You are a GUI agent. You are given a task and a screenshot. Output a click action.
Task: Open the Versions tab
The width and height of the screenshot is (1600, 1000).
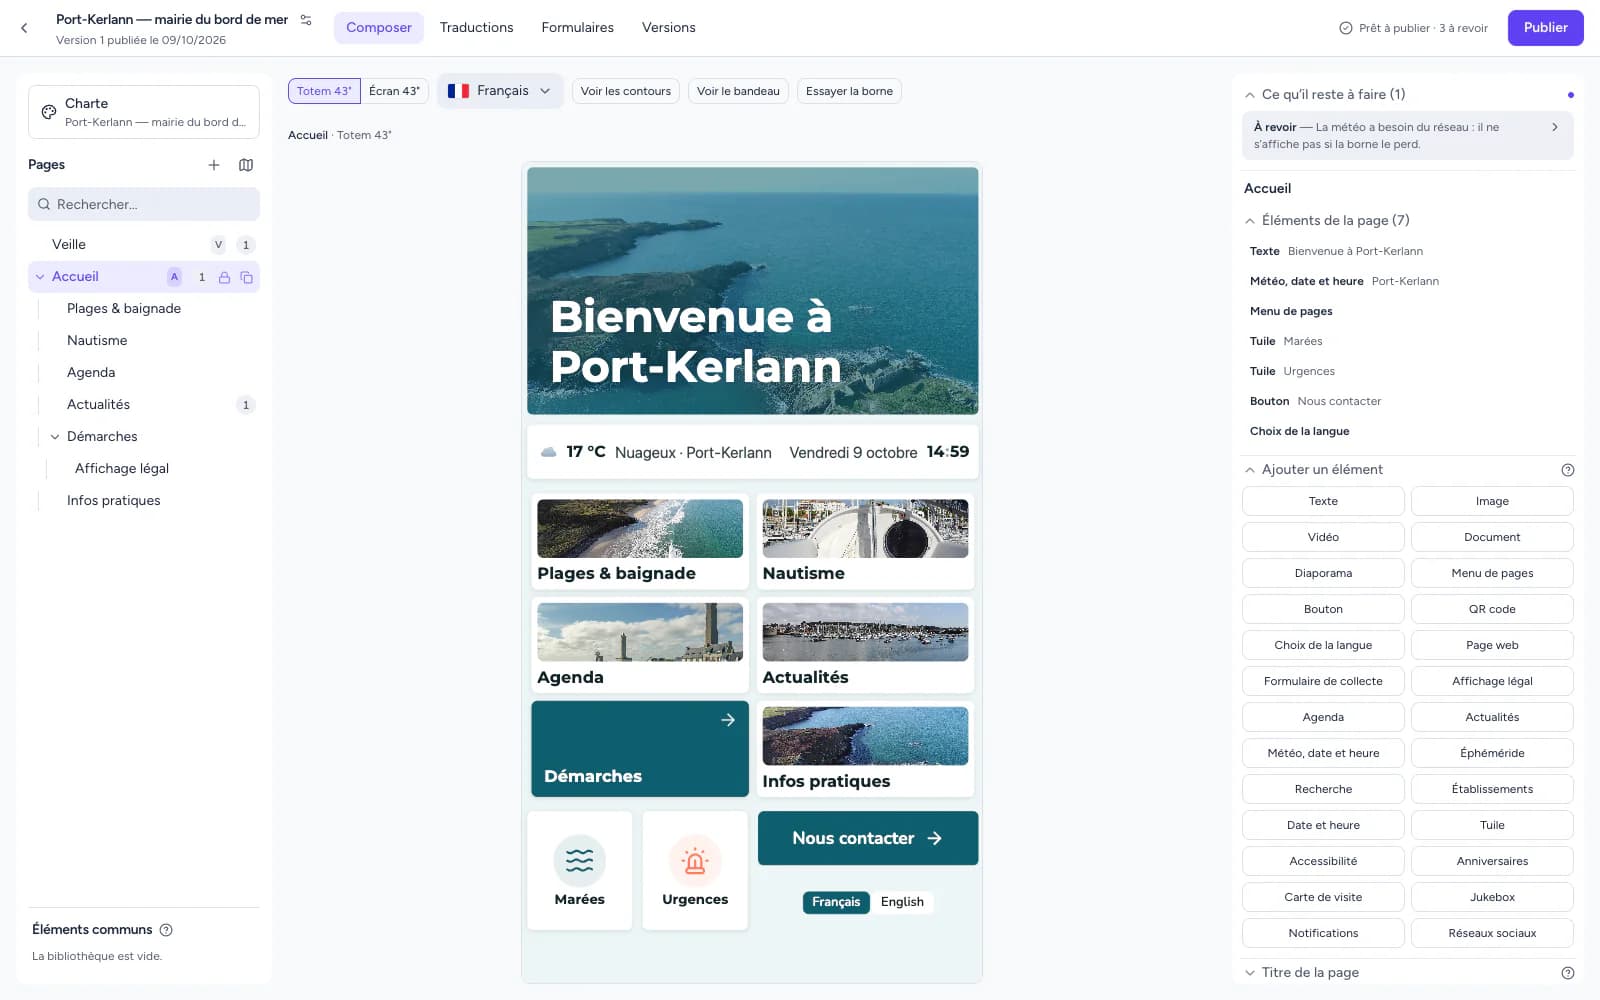click(x=669, y=28)
